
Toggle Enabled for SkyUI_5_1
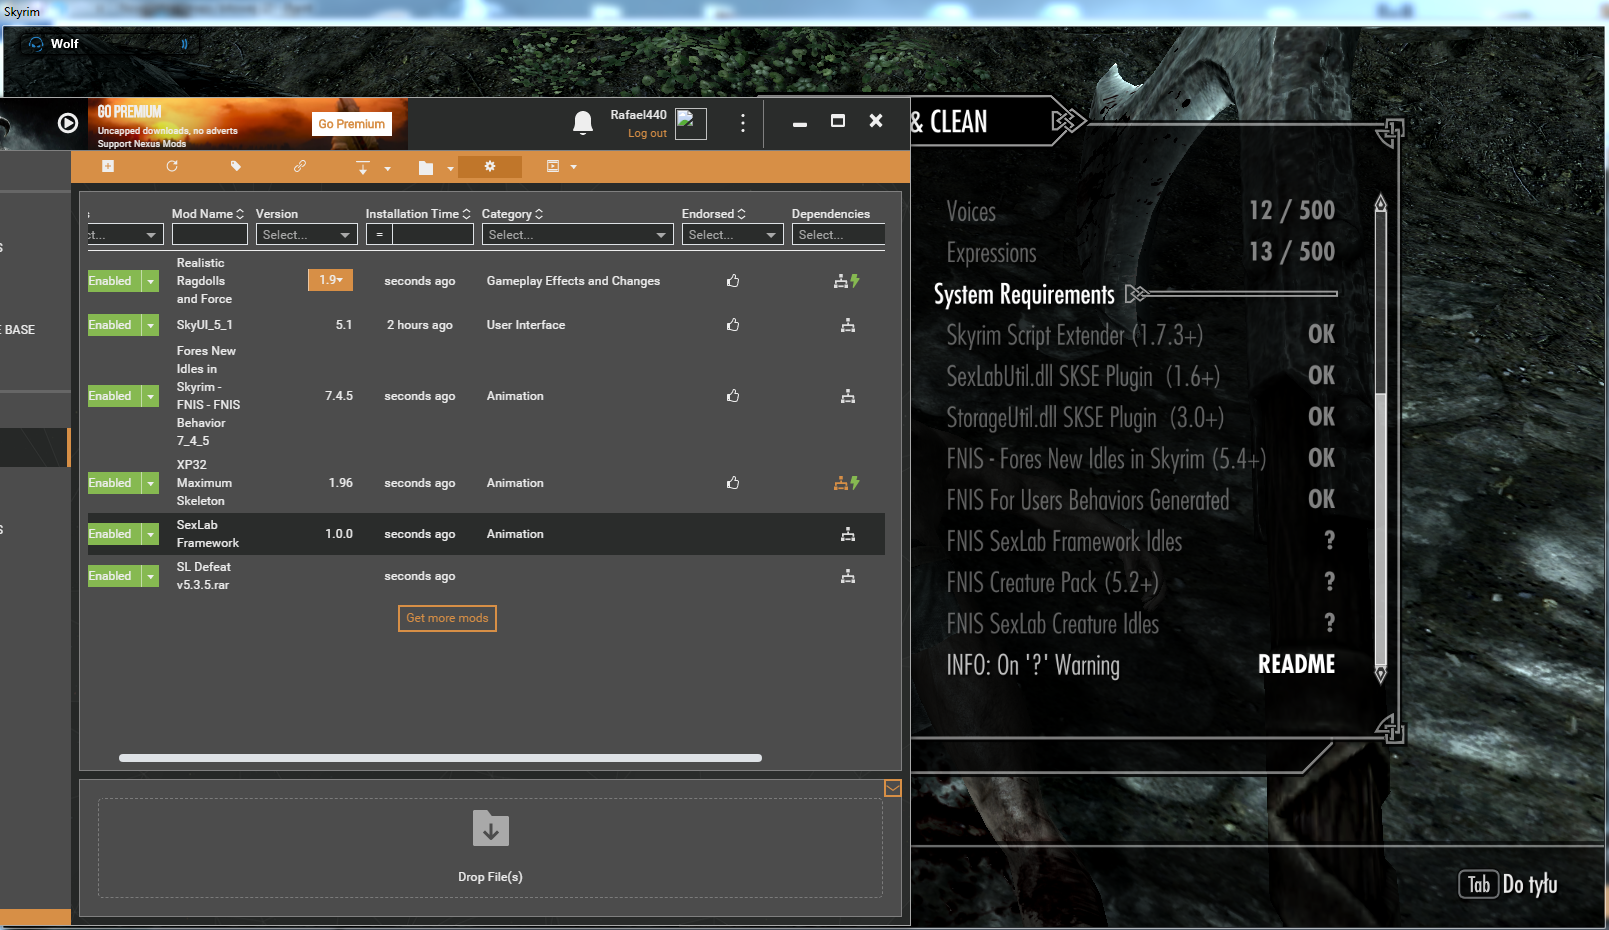coord(113,325)
